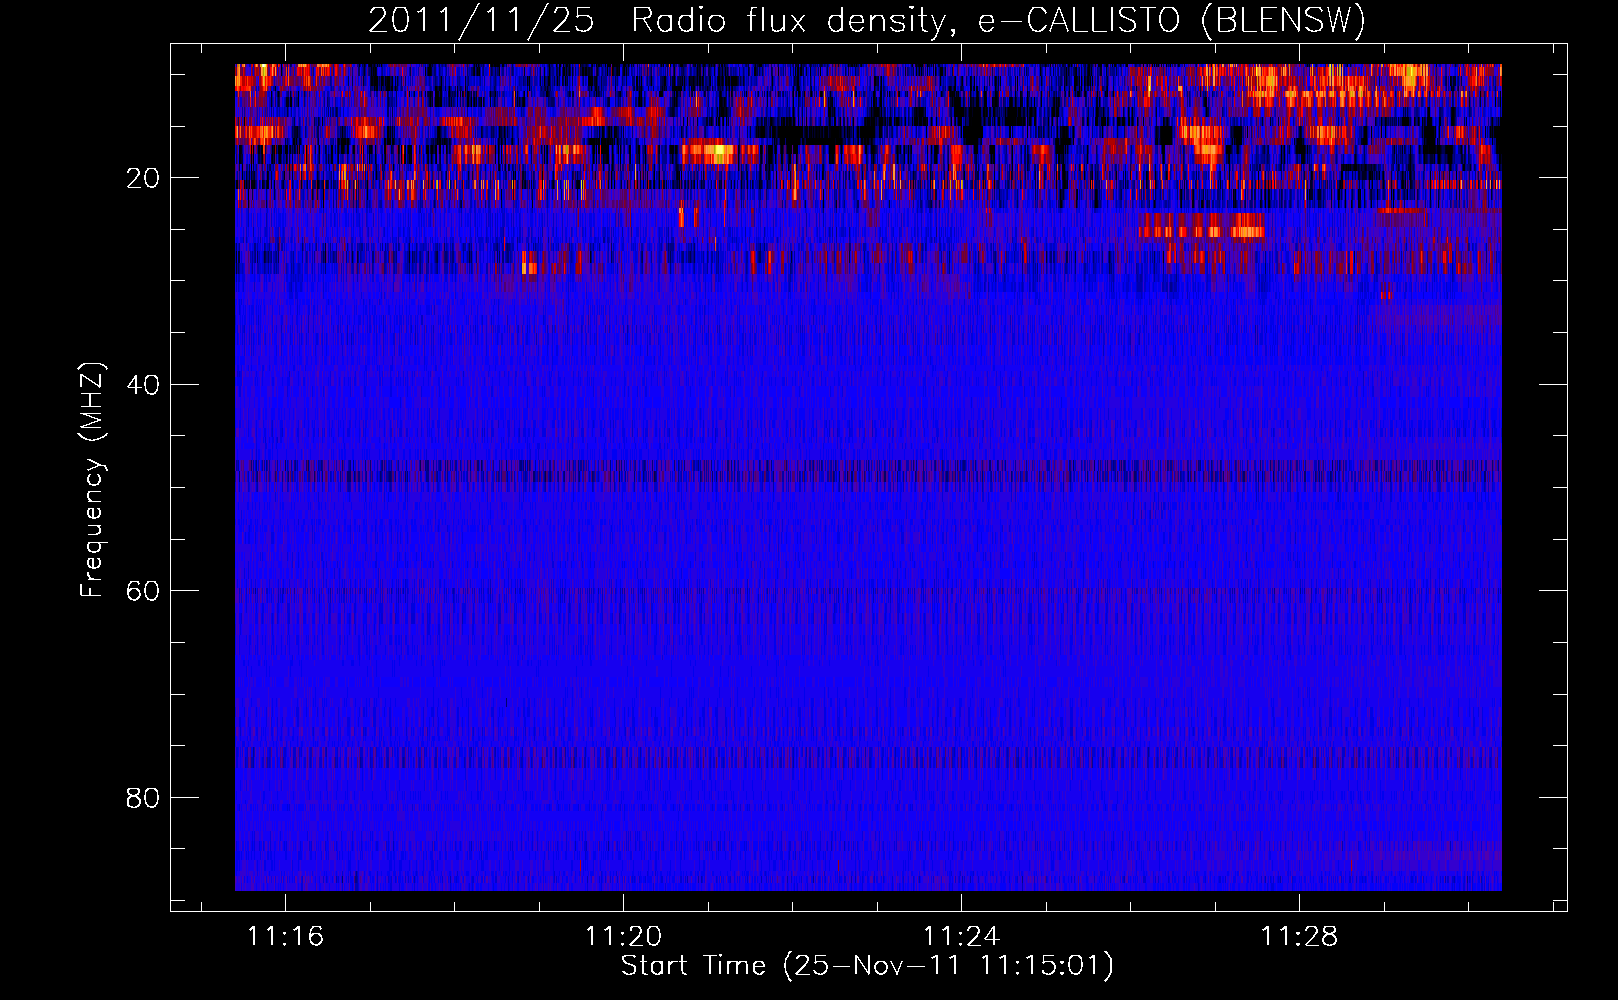The height and width of the screenshot is (1000, 1618).
Task: Click the 11:28 time tick label
Action: click(1299, 937)
